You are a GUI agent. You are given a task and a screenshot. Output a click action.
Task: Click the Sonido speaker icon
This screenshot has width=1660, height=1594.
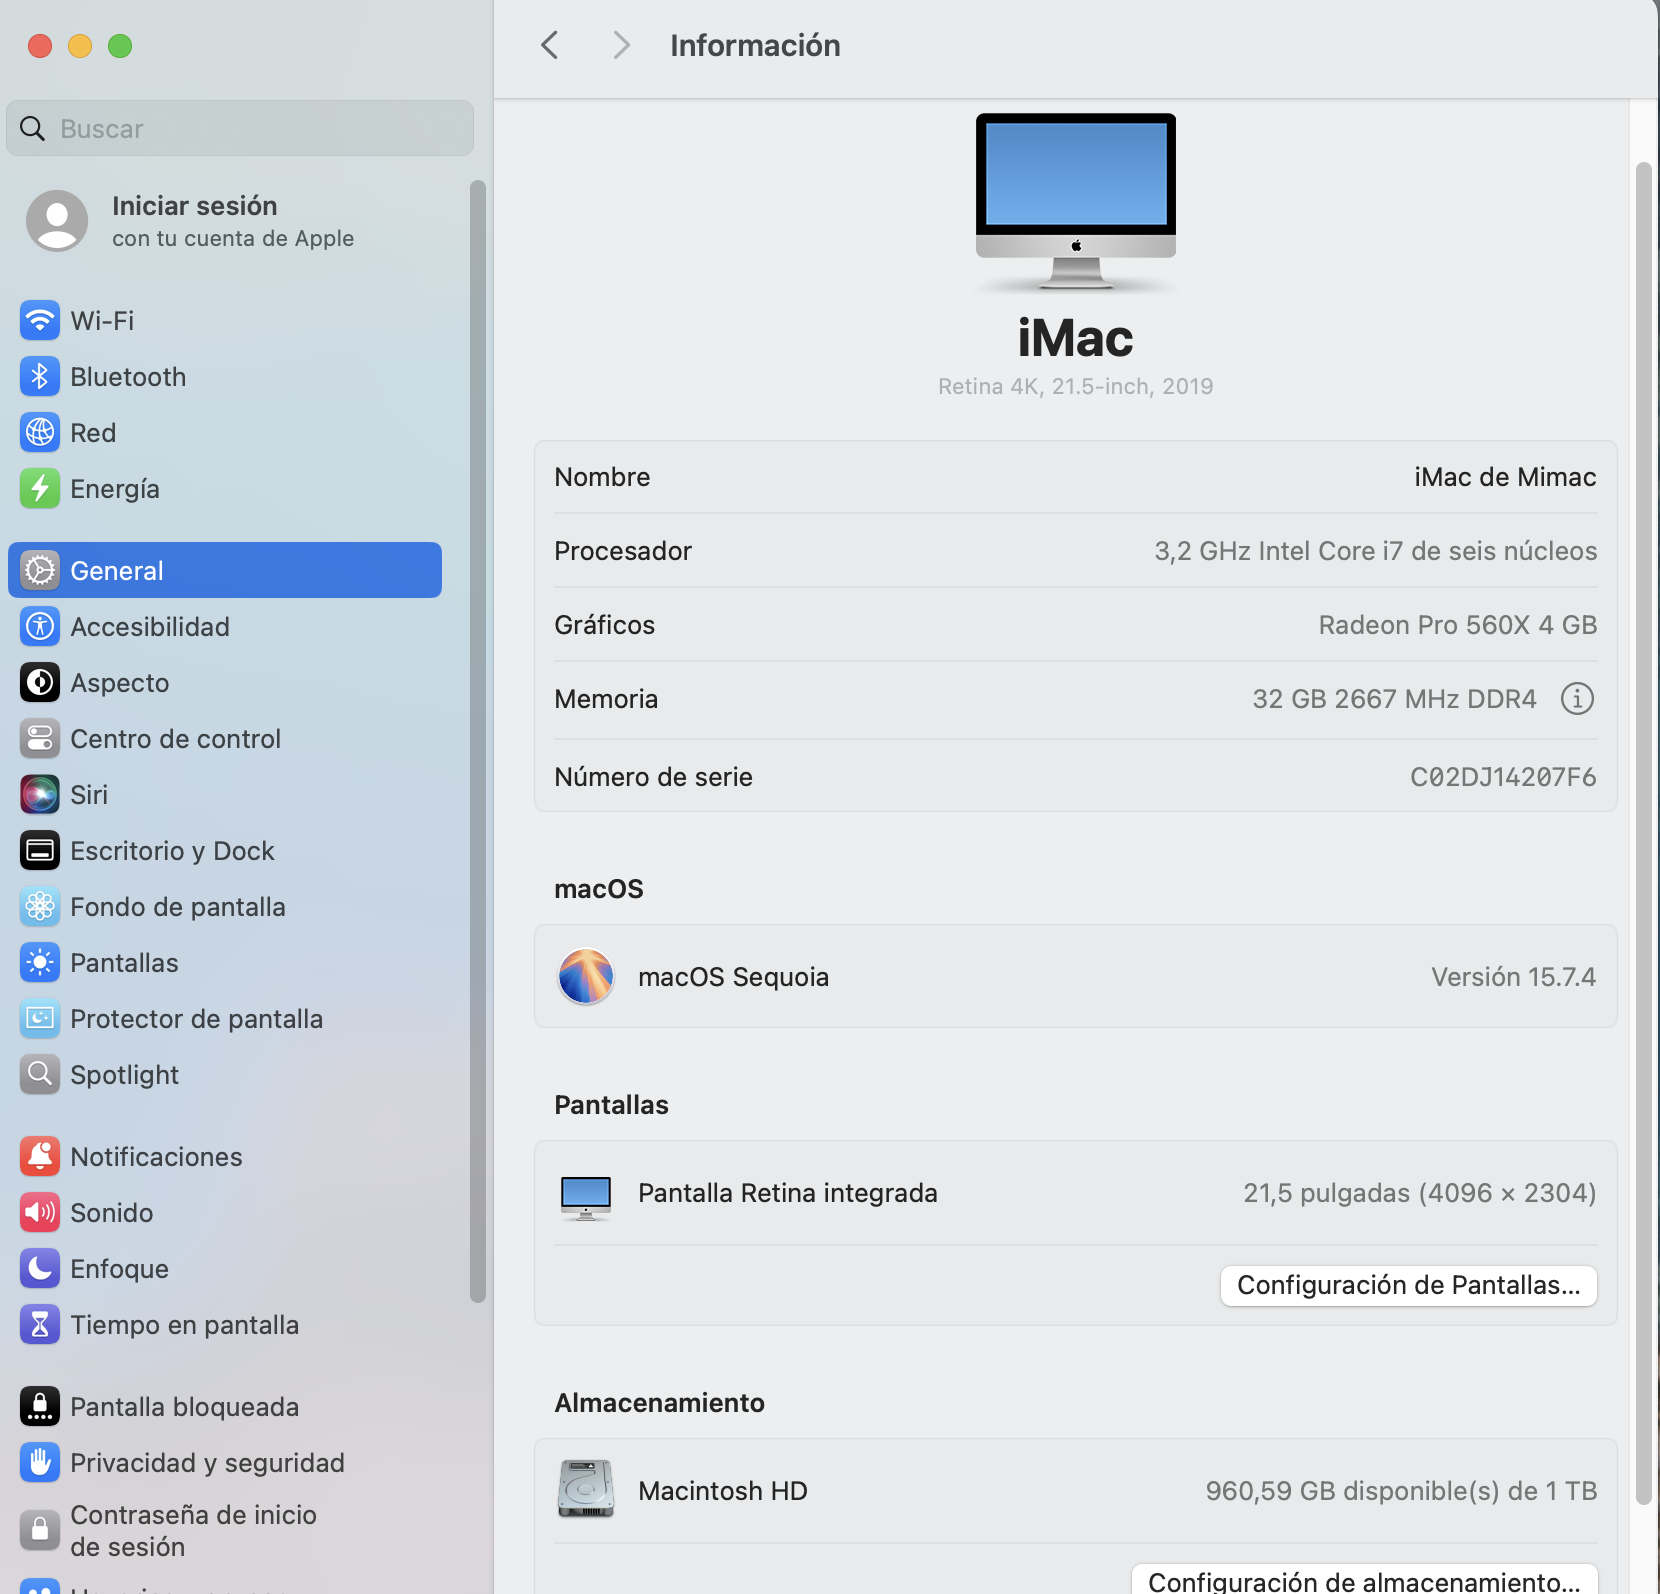[40, 1213]
